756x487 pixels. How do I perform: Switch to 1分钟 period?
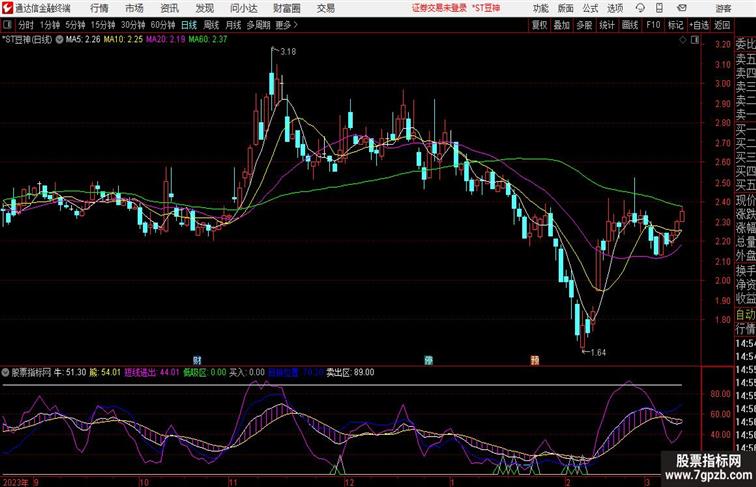50,25
